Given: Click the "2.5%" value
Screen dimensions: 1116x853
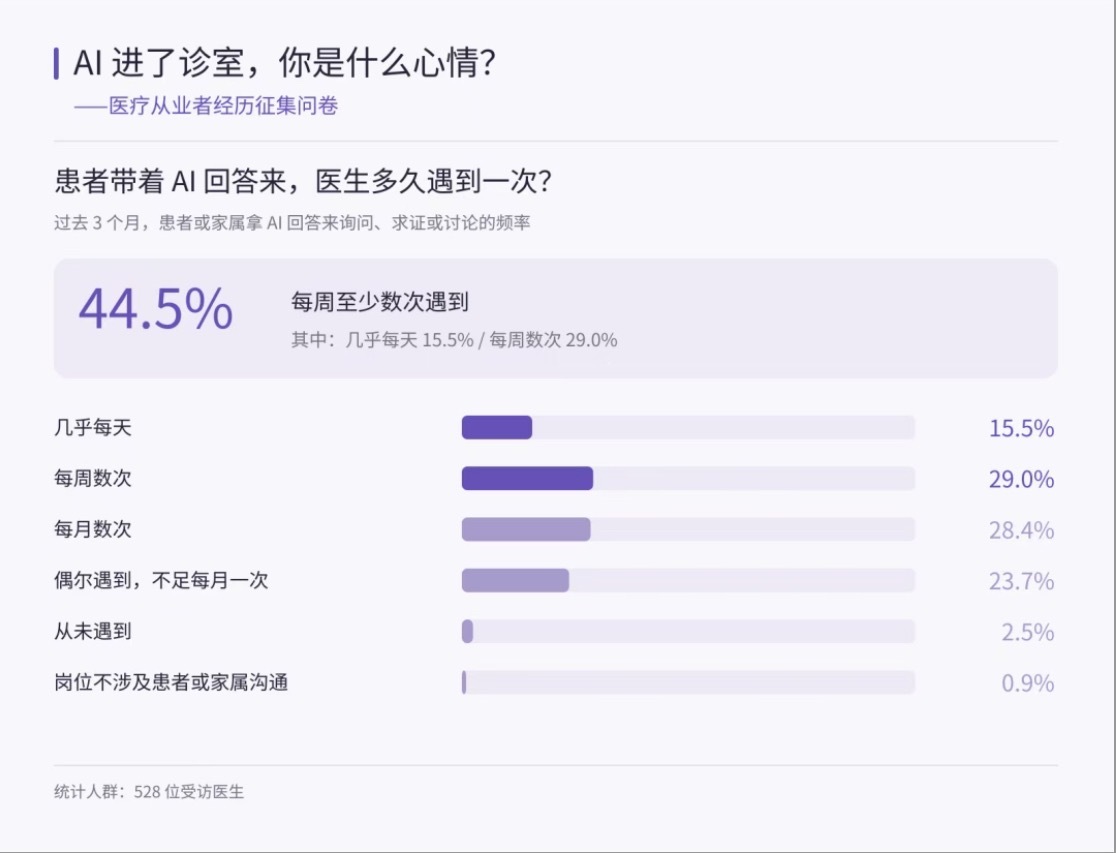Looking at the screenshot, I should coord(1028,632).
